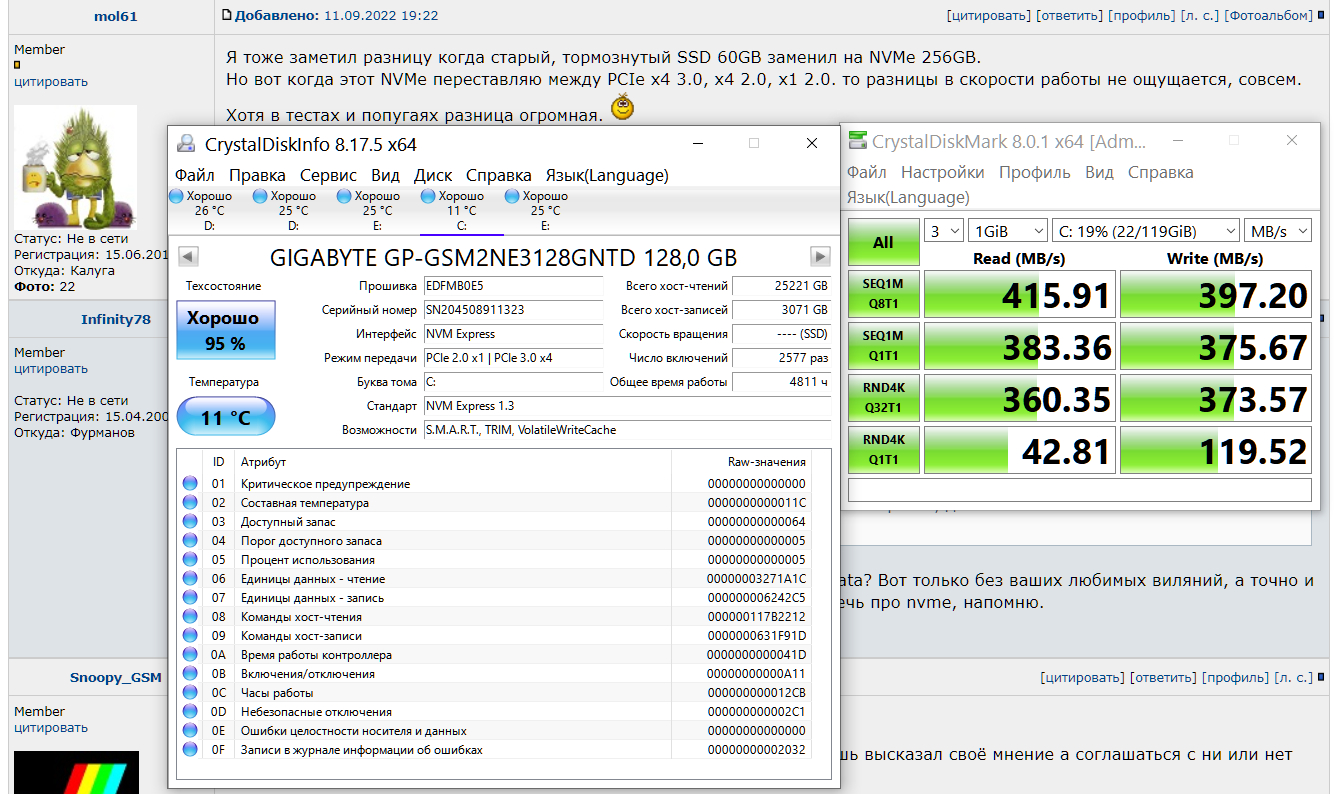Open the Профиль menu in CrystalDiskMark
This screenshot has height=794, width=1334.
tap(1035, 172)
